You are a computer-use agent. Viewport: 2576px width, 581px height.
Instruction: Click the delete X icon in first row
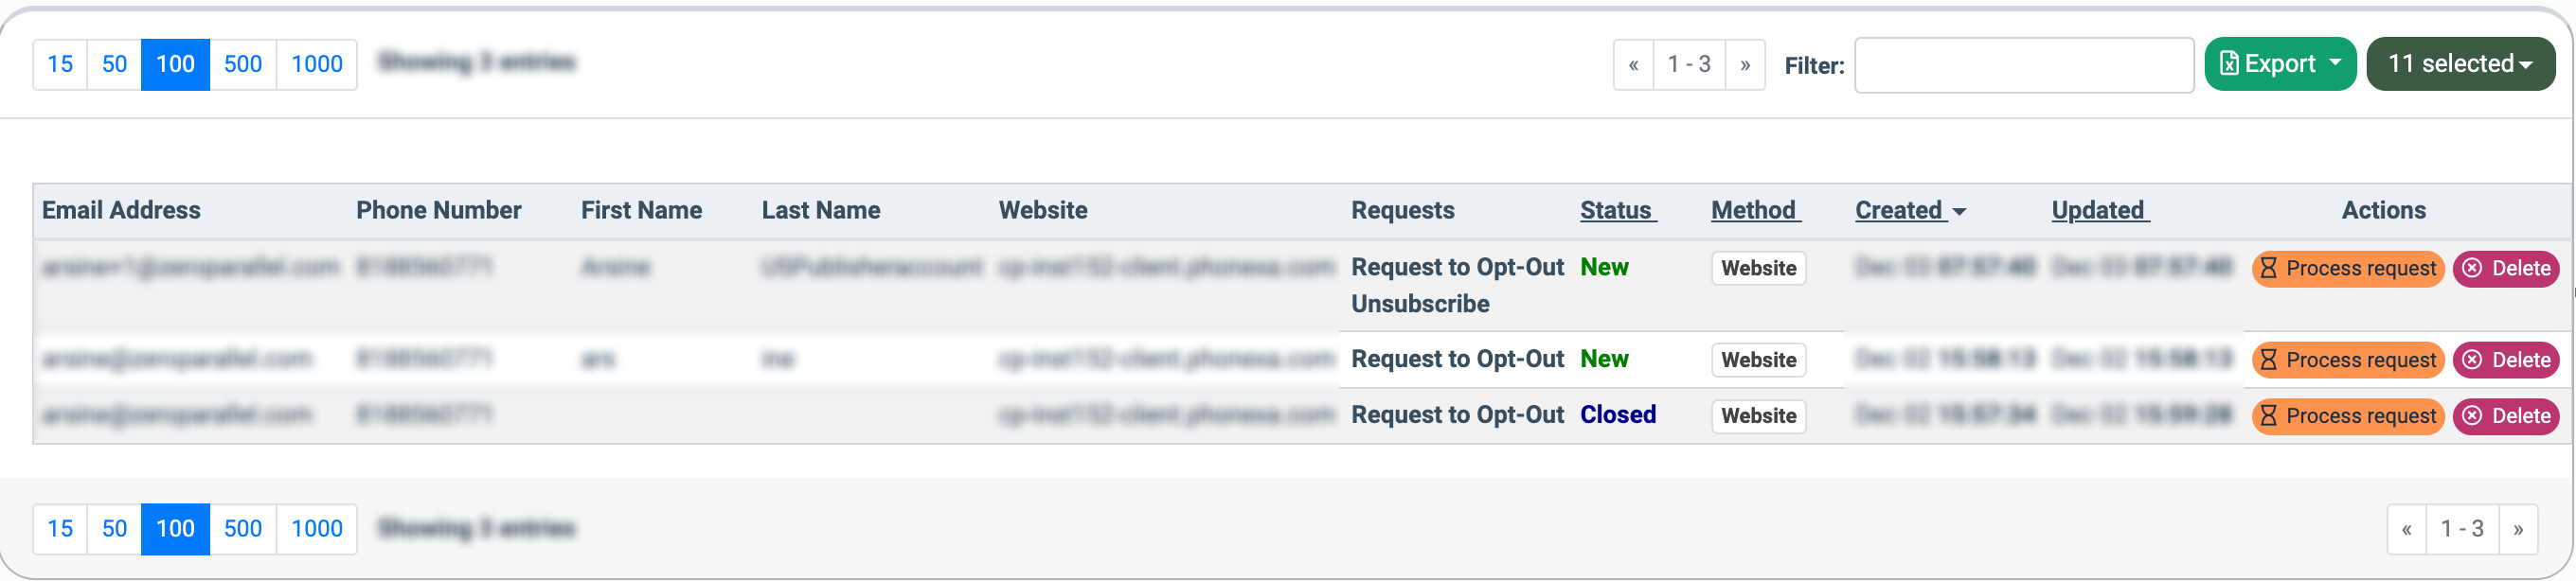pos(2472,268)
